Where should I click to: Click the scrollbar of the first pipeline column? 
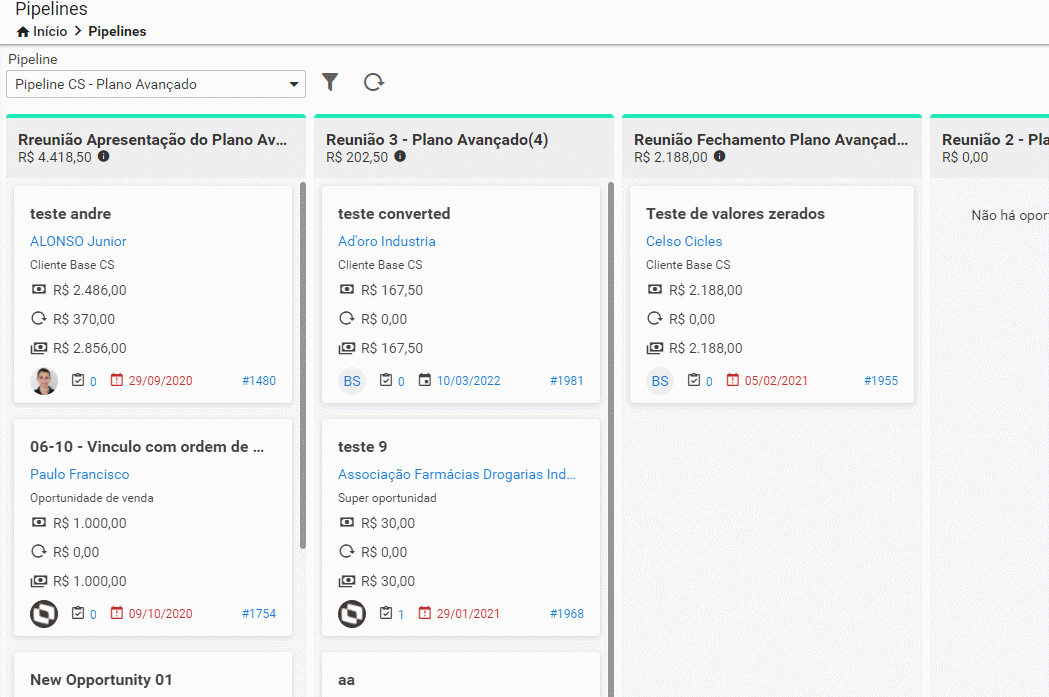tap(303, 365)
